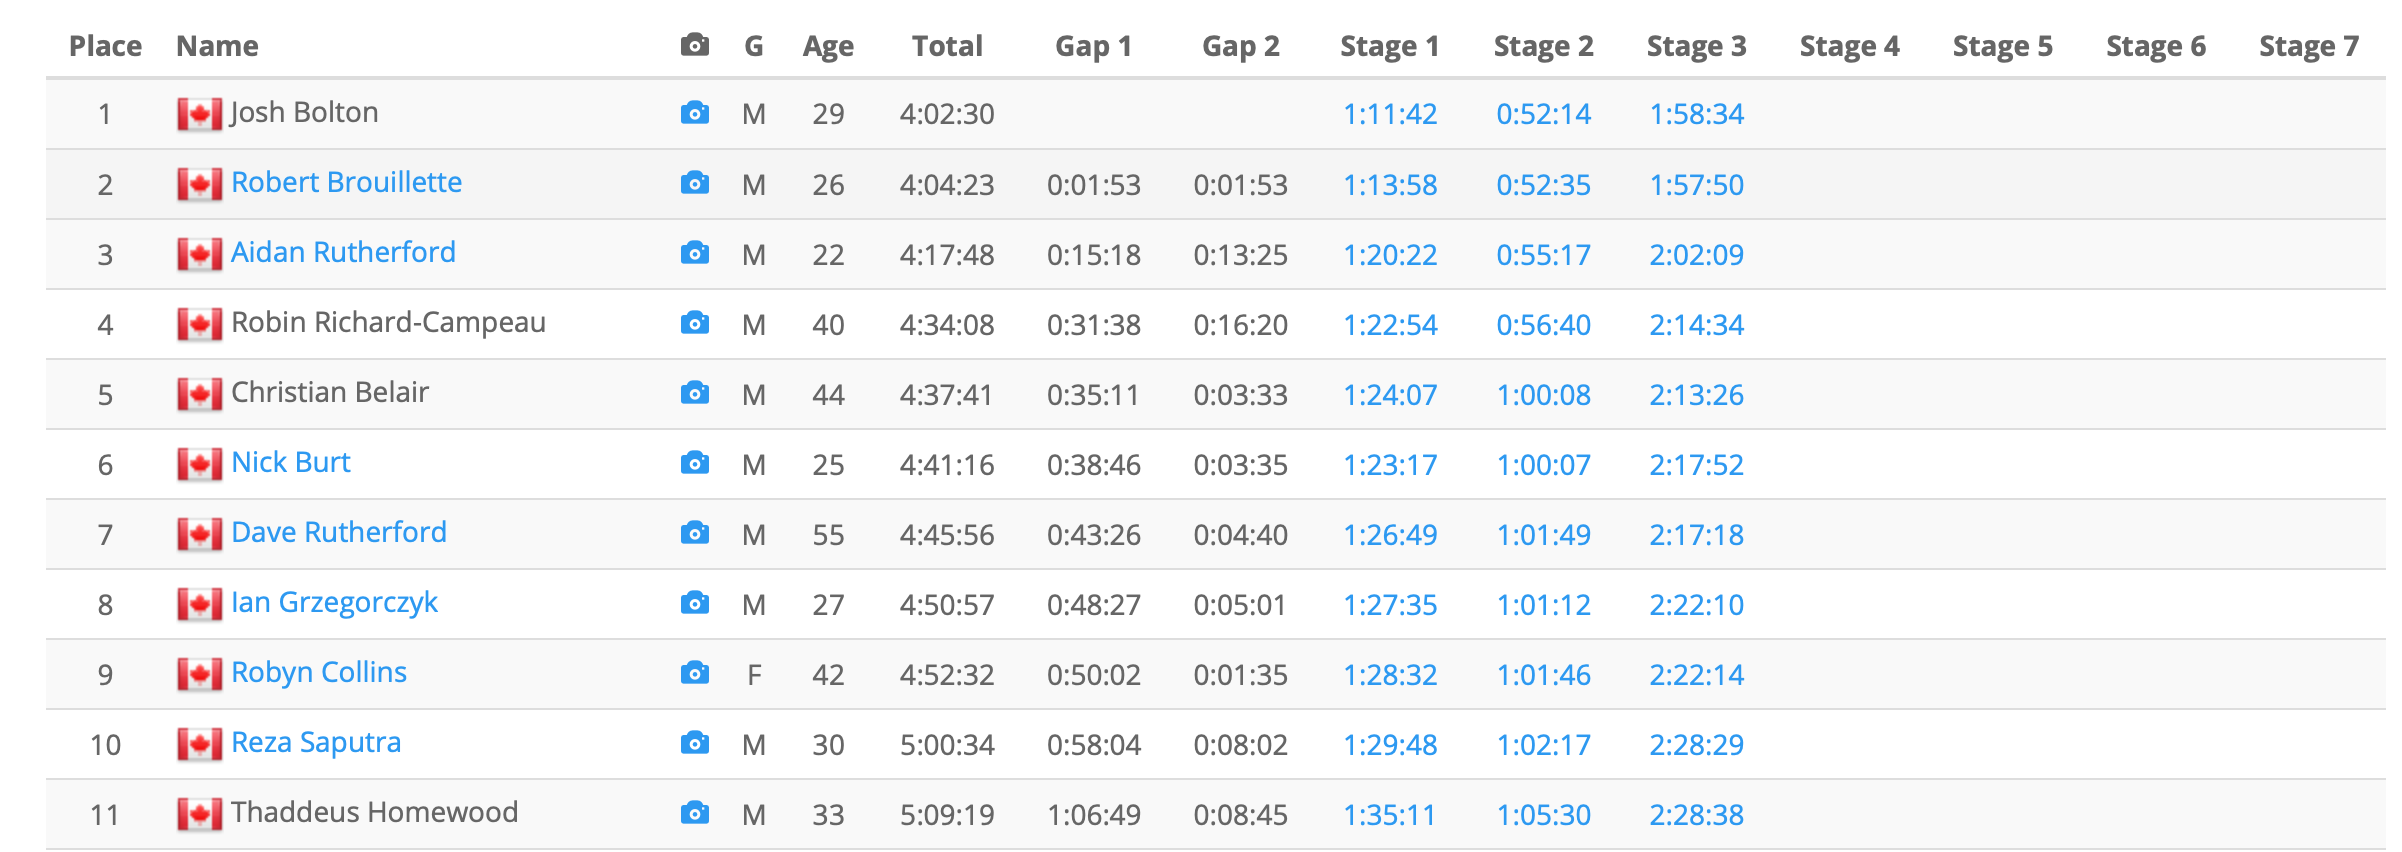Show Nick Burt's photos via camera icon

pos(694,463)
